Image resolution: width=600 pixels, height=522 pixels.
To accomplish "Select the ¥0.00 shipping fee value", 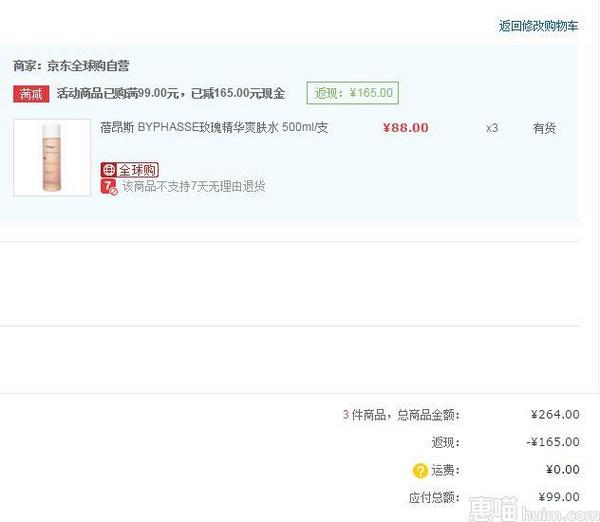I will [x=562, y=470].
